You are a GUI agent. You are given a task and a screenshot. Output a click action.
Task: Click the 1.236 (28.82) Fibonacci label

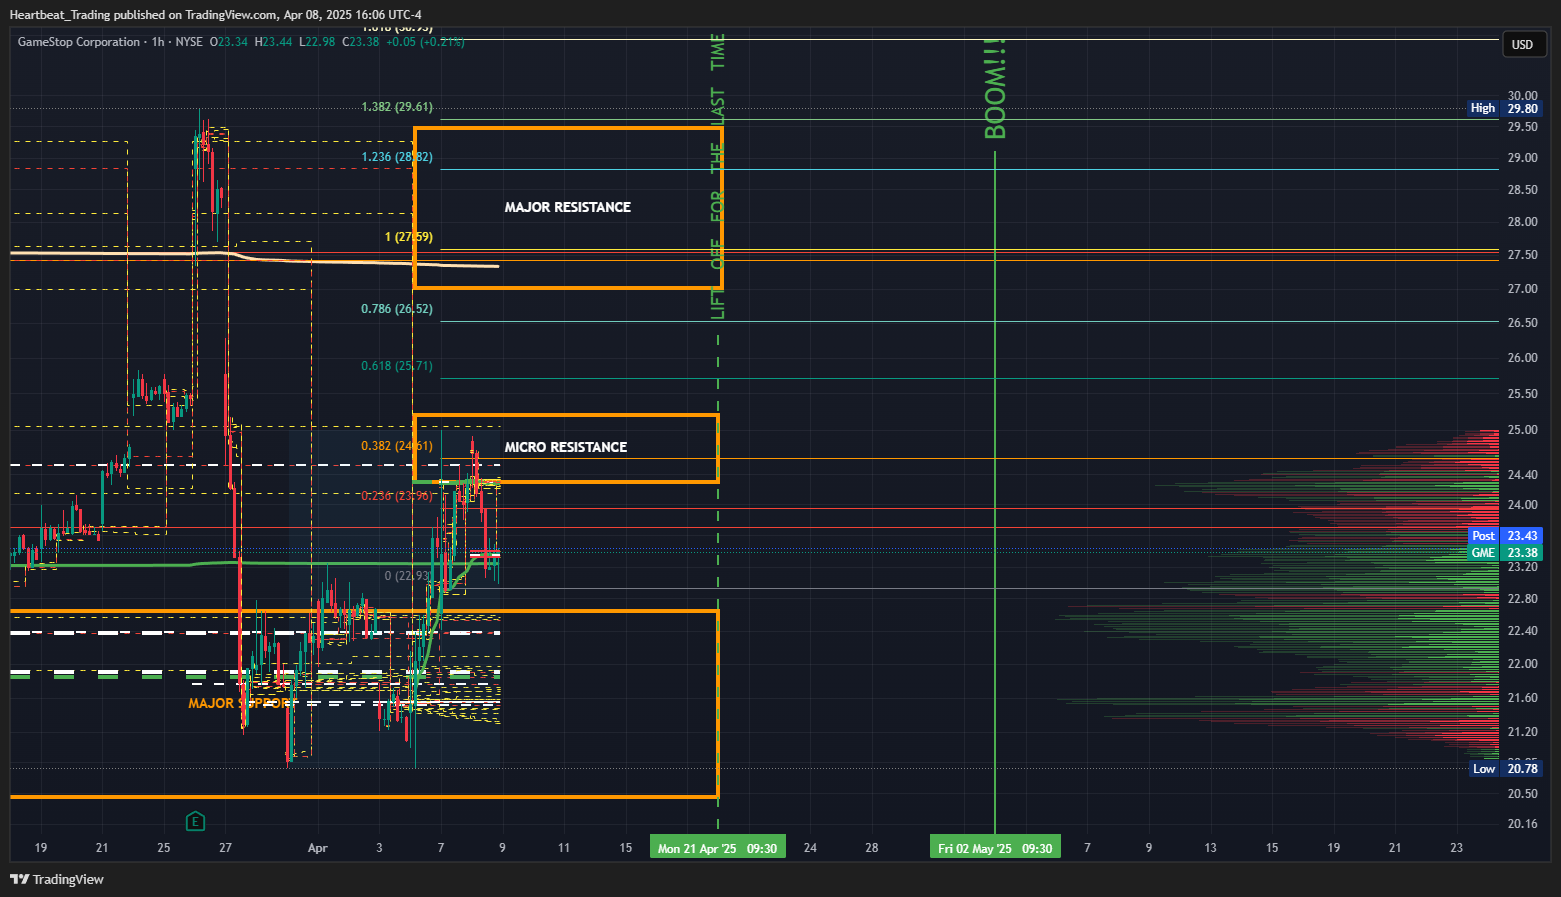[397, 157]
